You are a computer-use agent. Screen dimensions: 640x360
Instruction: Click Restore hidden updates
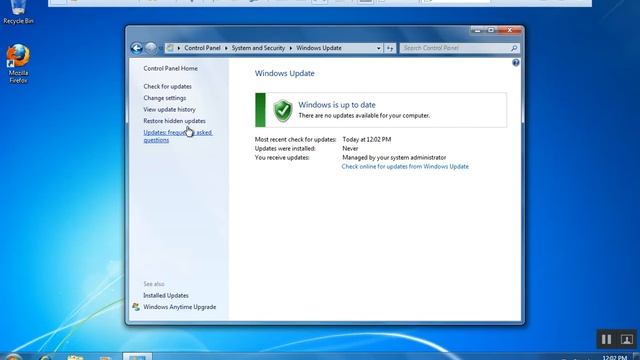(174, 121)
